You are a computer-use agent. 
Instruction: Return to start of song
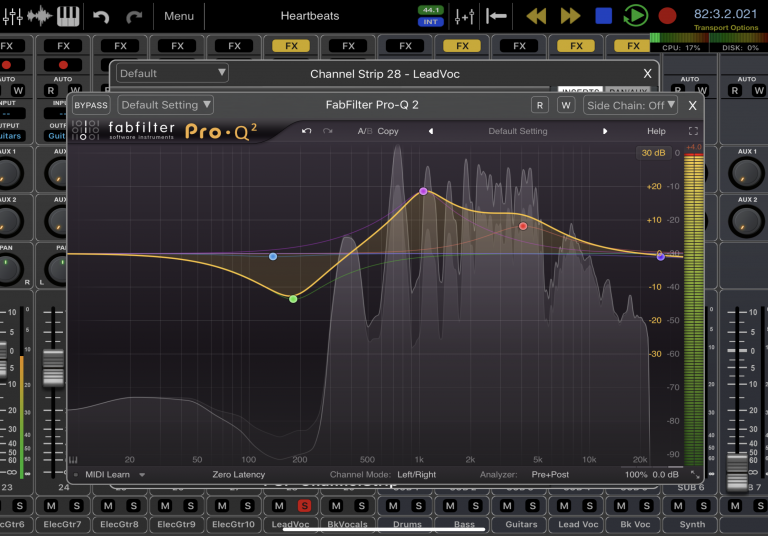point(496,16)
